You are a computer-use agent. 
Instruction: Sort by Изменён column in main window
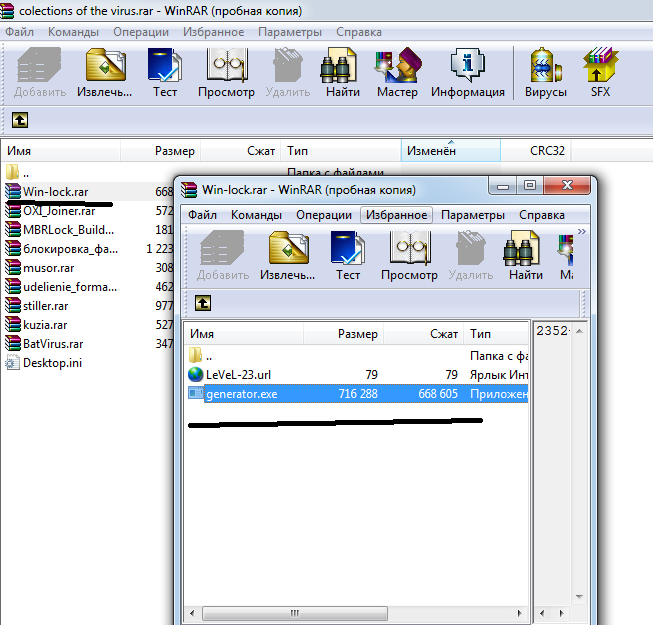[451, 151]
